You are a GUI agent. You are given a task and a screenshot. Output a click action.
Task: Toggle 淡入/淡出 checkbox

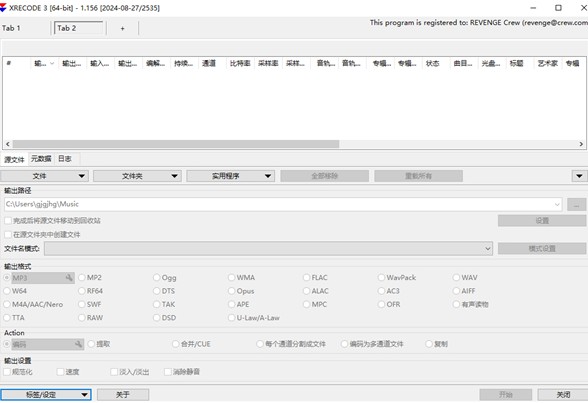(130, 372)
